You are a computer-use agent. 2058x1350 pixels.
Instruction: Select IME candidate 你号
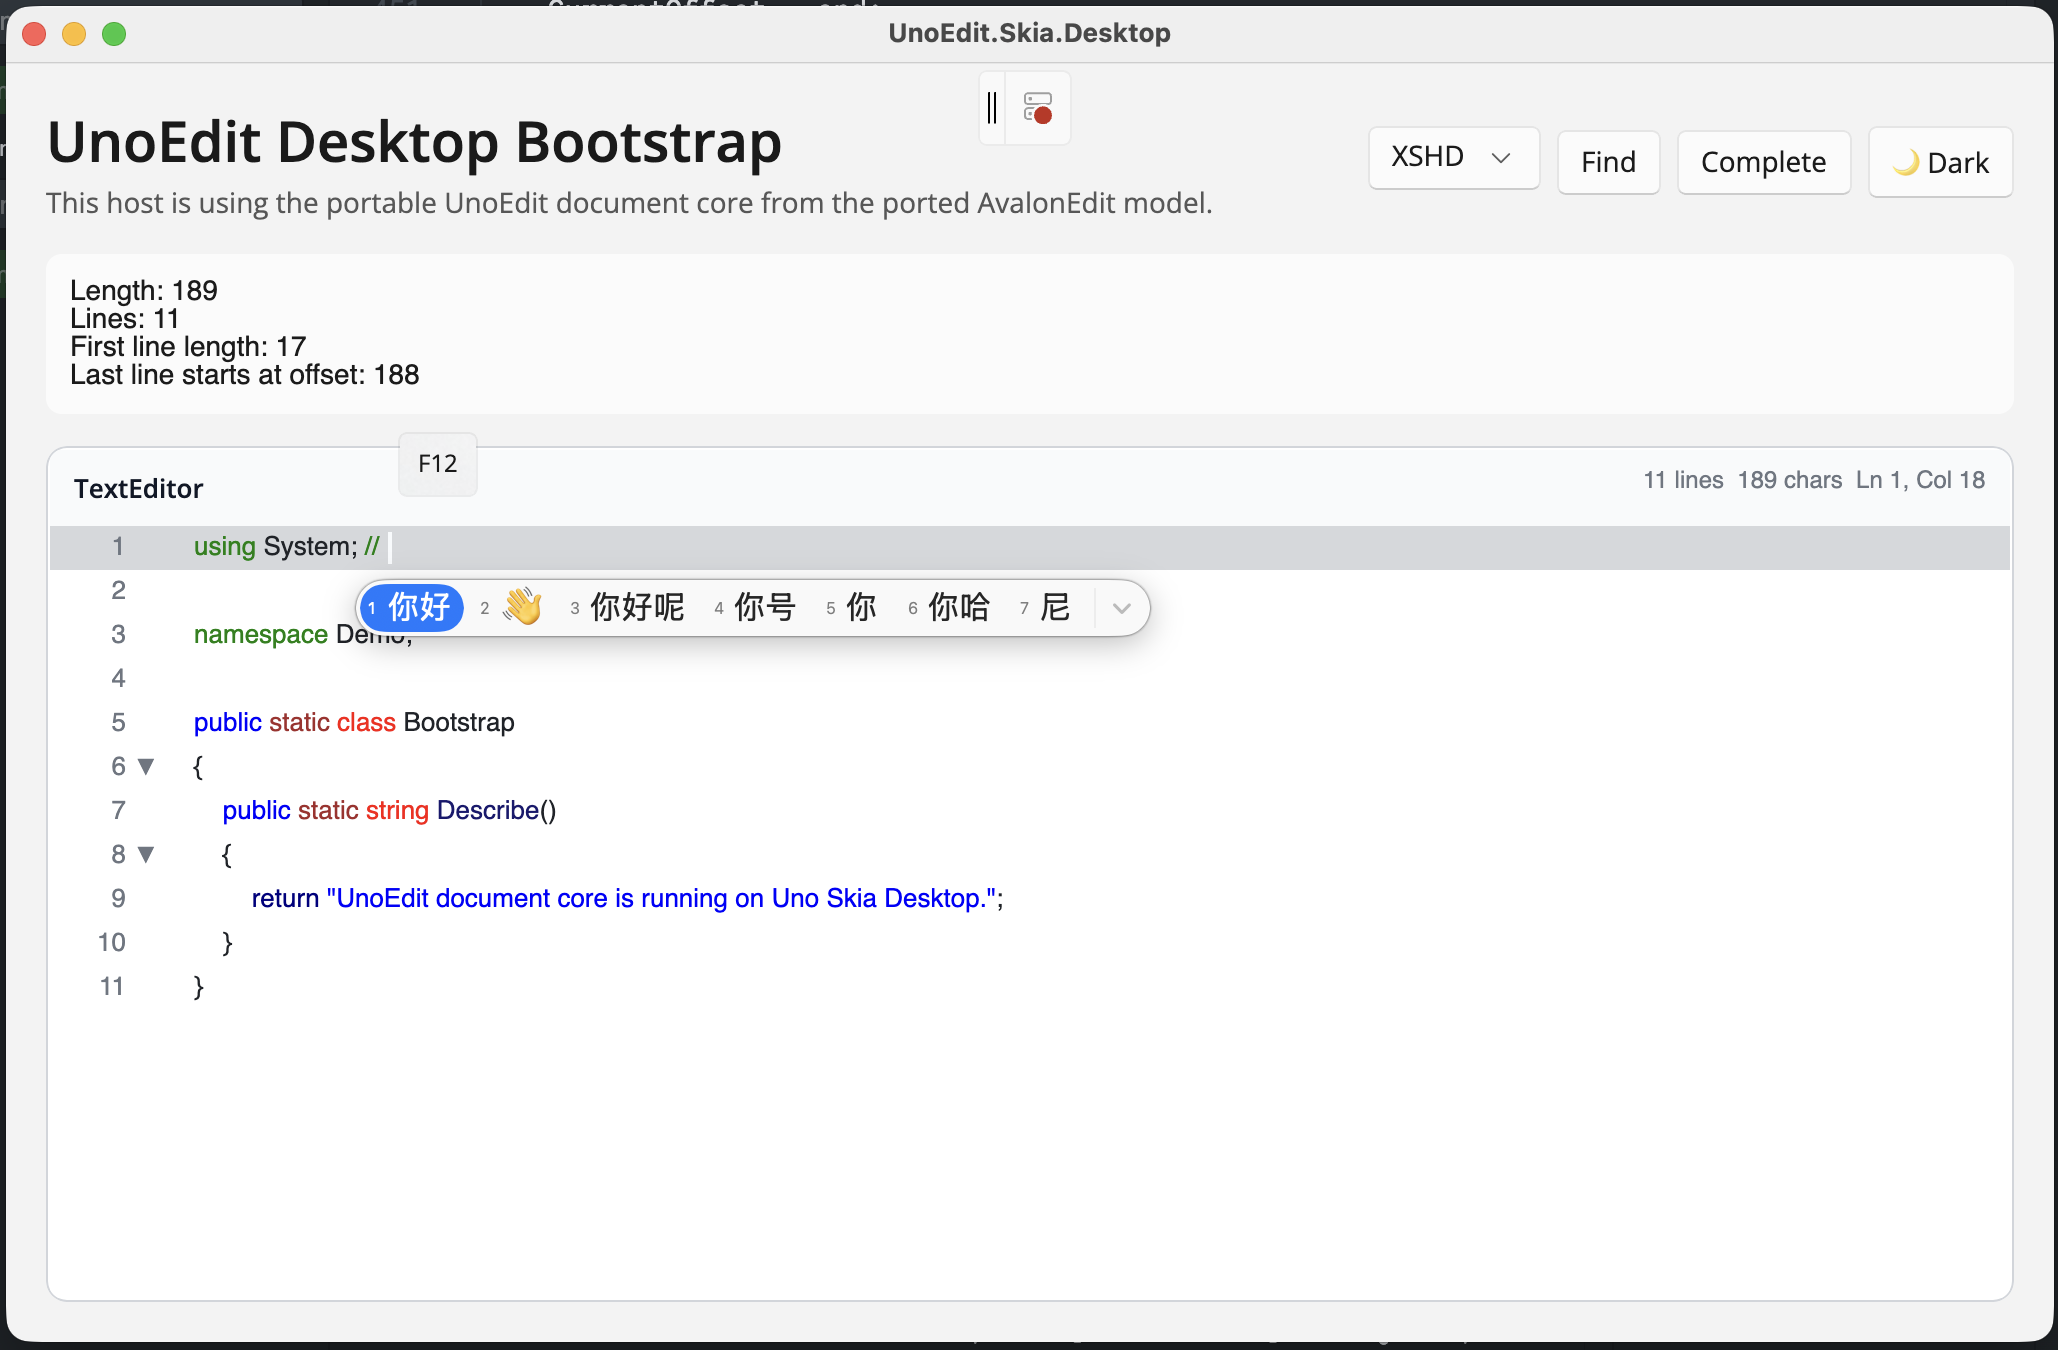[756, 607]
